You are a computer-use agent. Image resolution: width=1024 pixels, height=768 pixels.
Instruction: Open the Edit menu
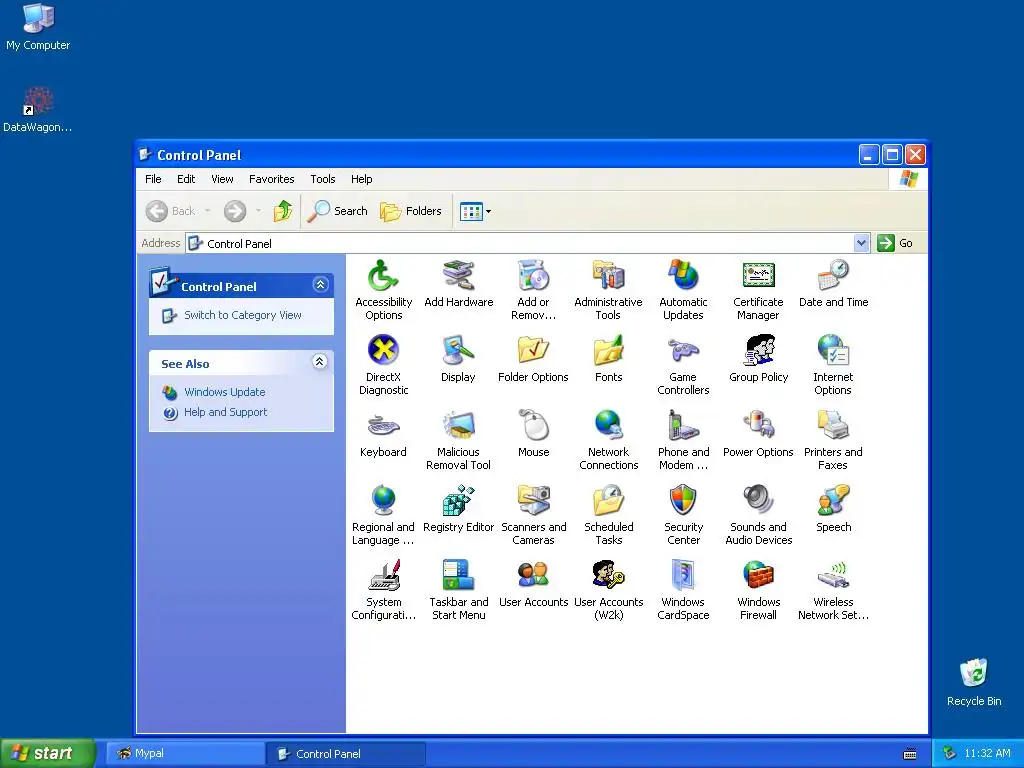click(x=186, y=179)
